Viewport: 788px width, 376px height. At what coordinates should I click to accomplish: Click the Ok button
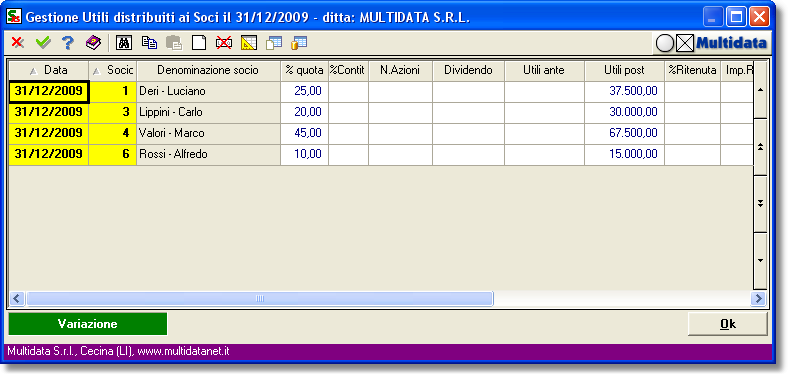tap(727, 324)
